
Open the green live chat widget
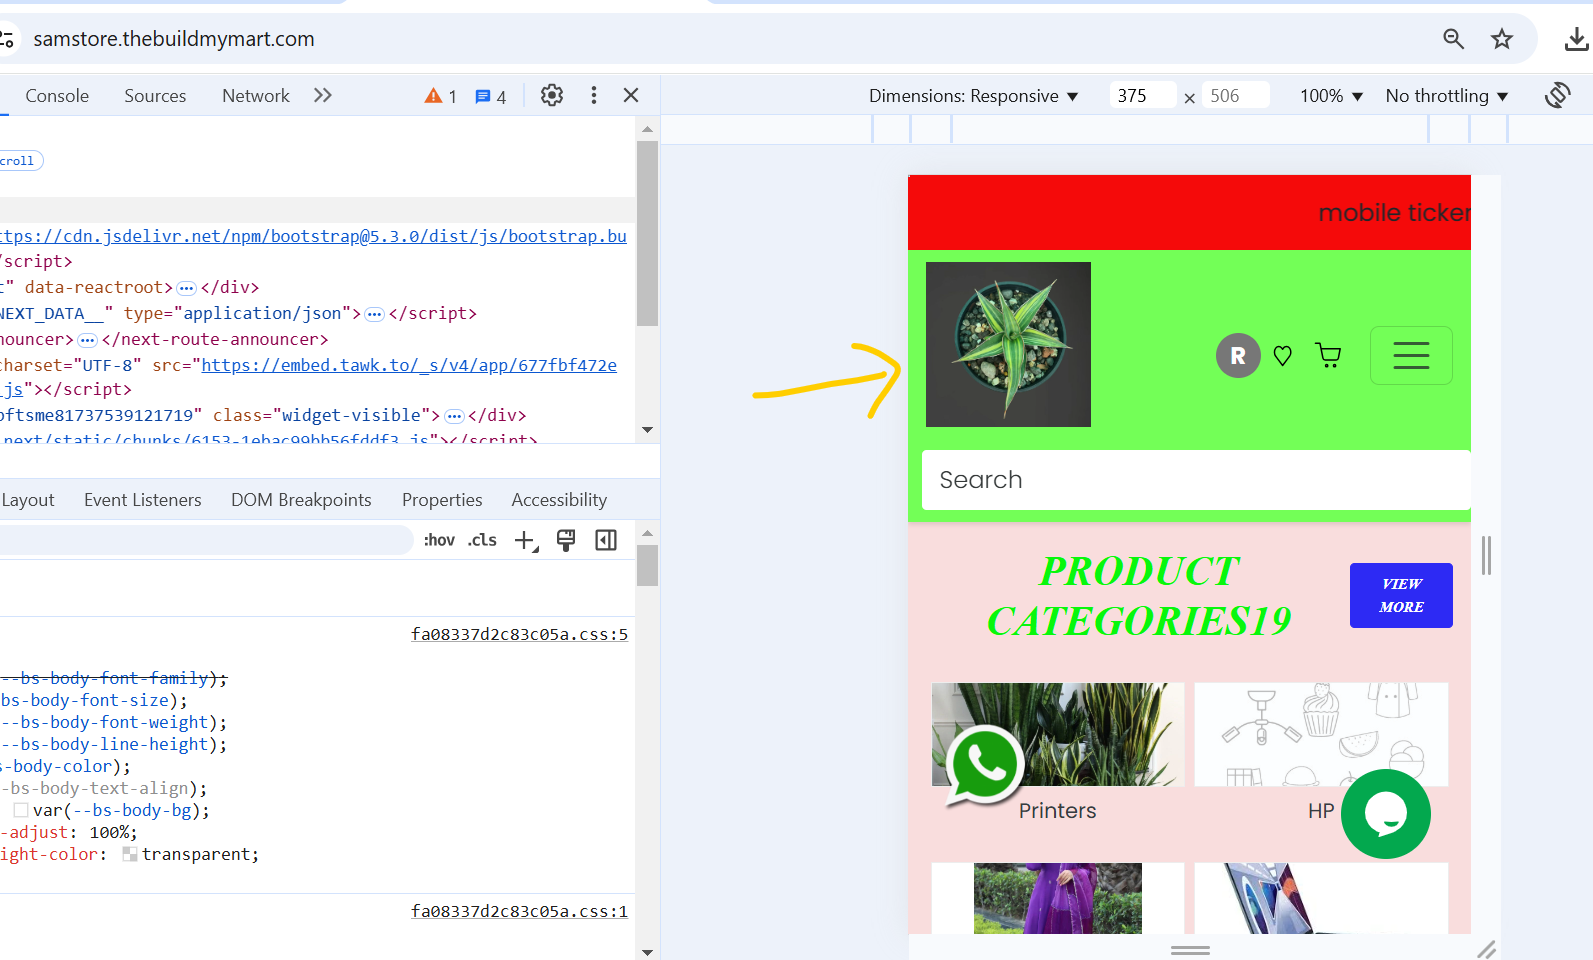click(x=1386, y=814)
